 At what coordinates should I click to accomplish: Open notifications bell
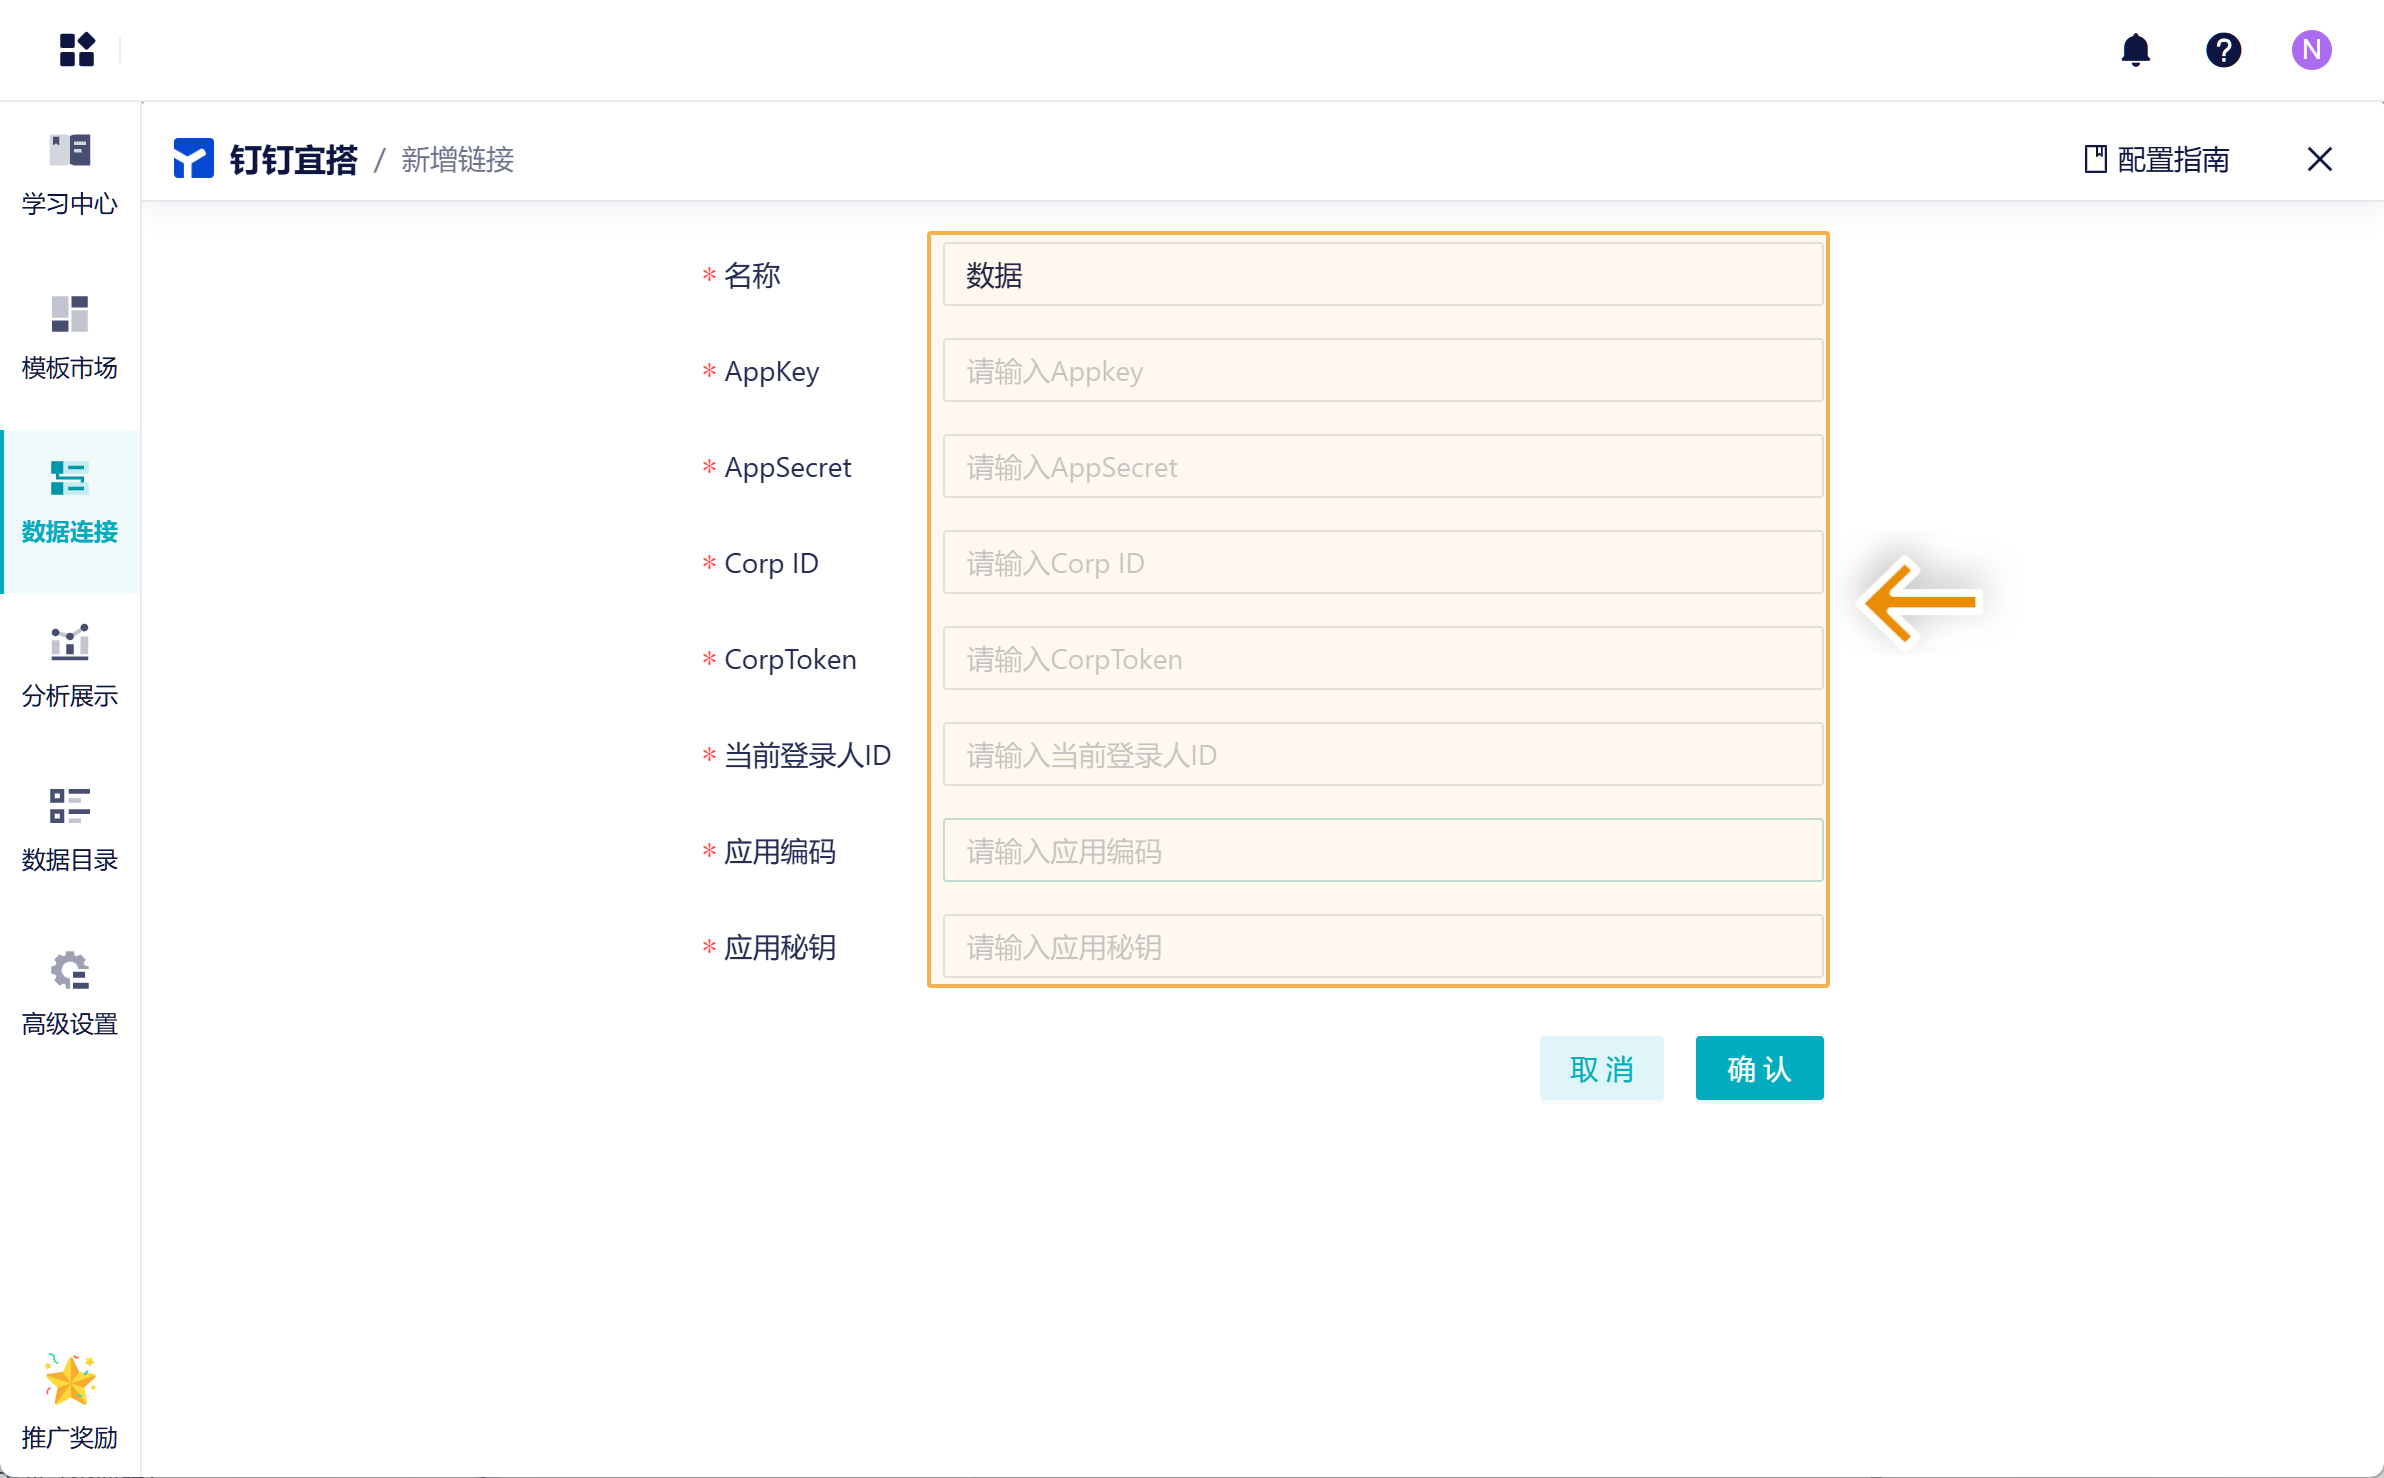(x=2135, y=49)
